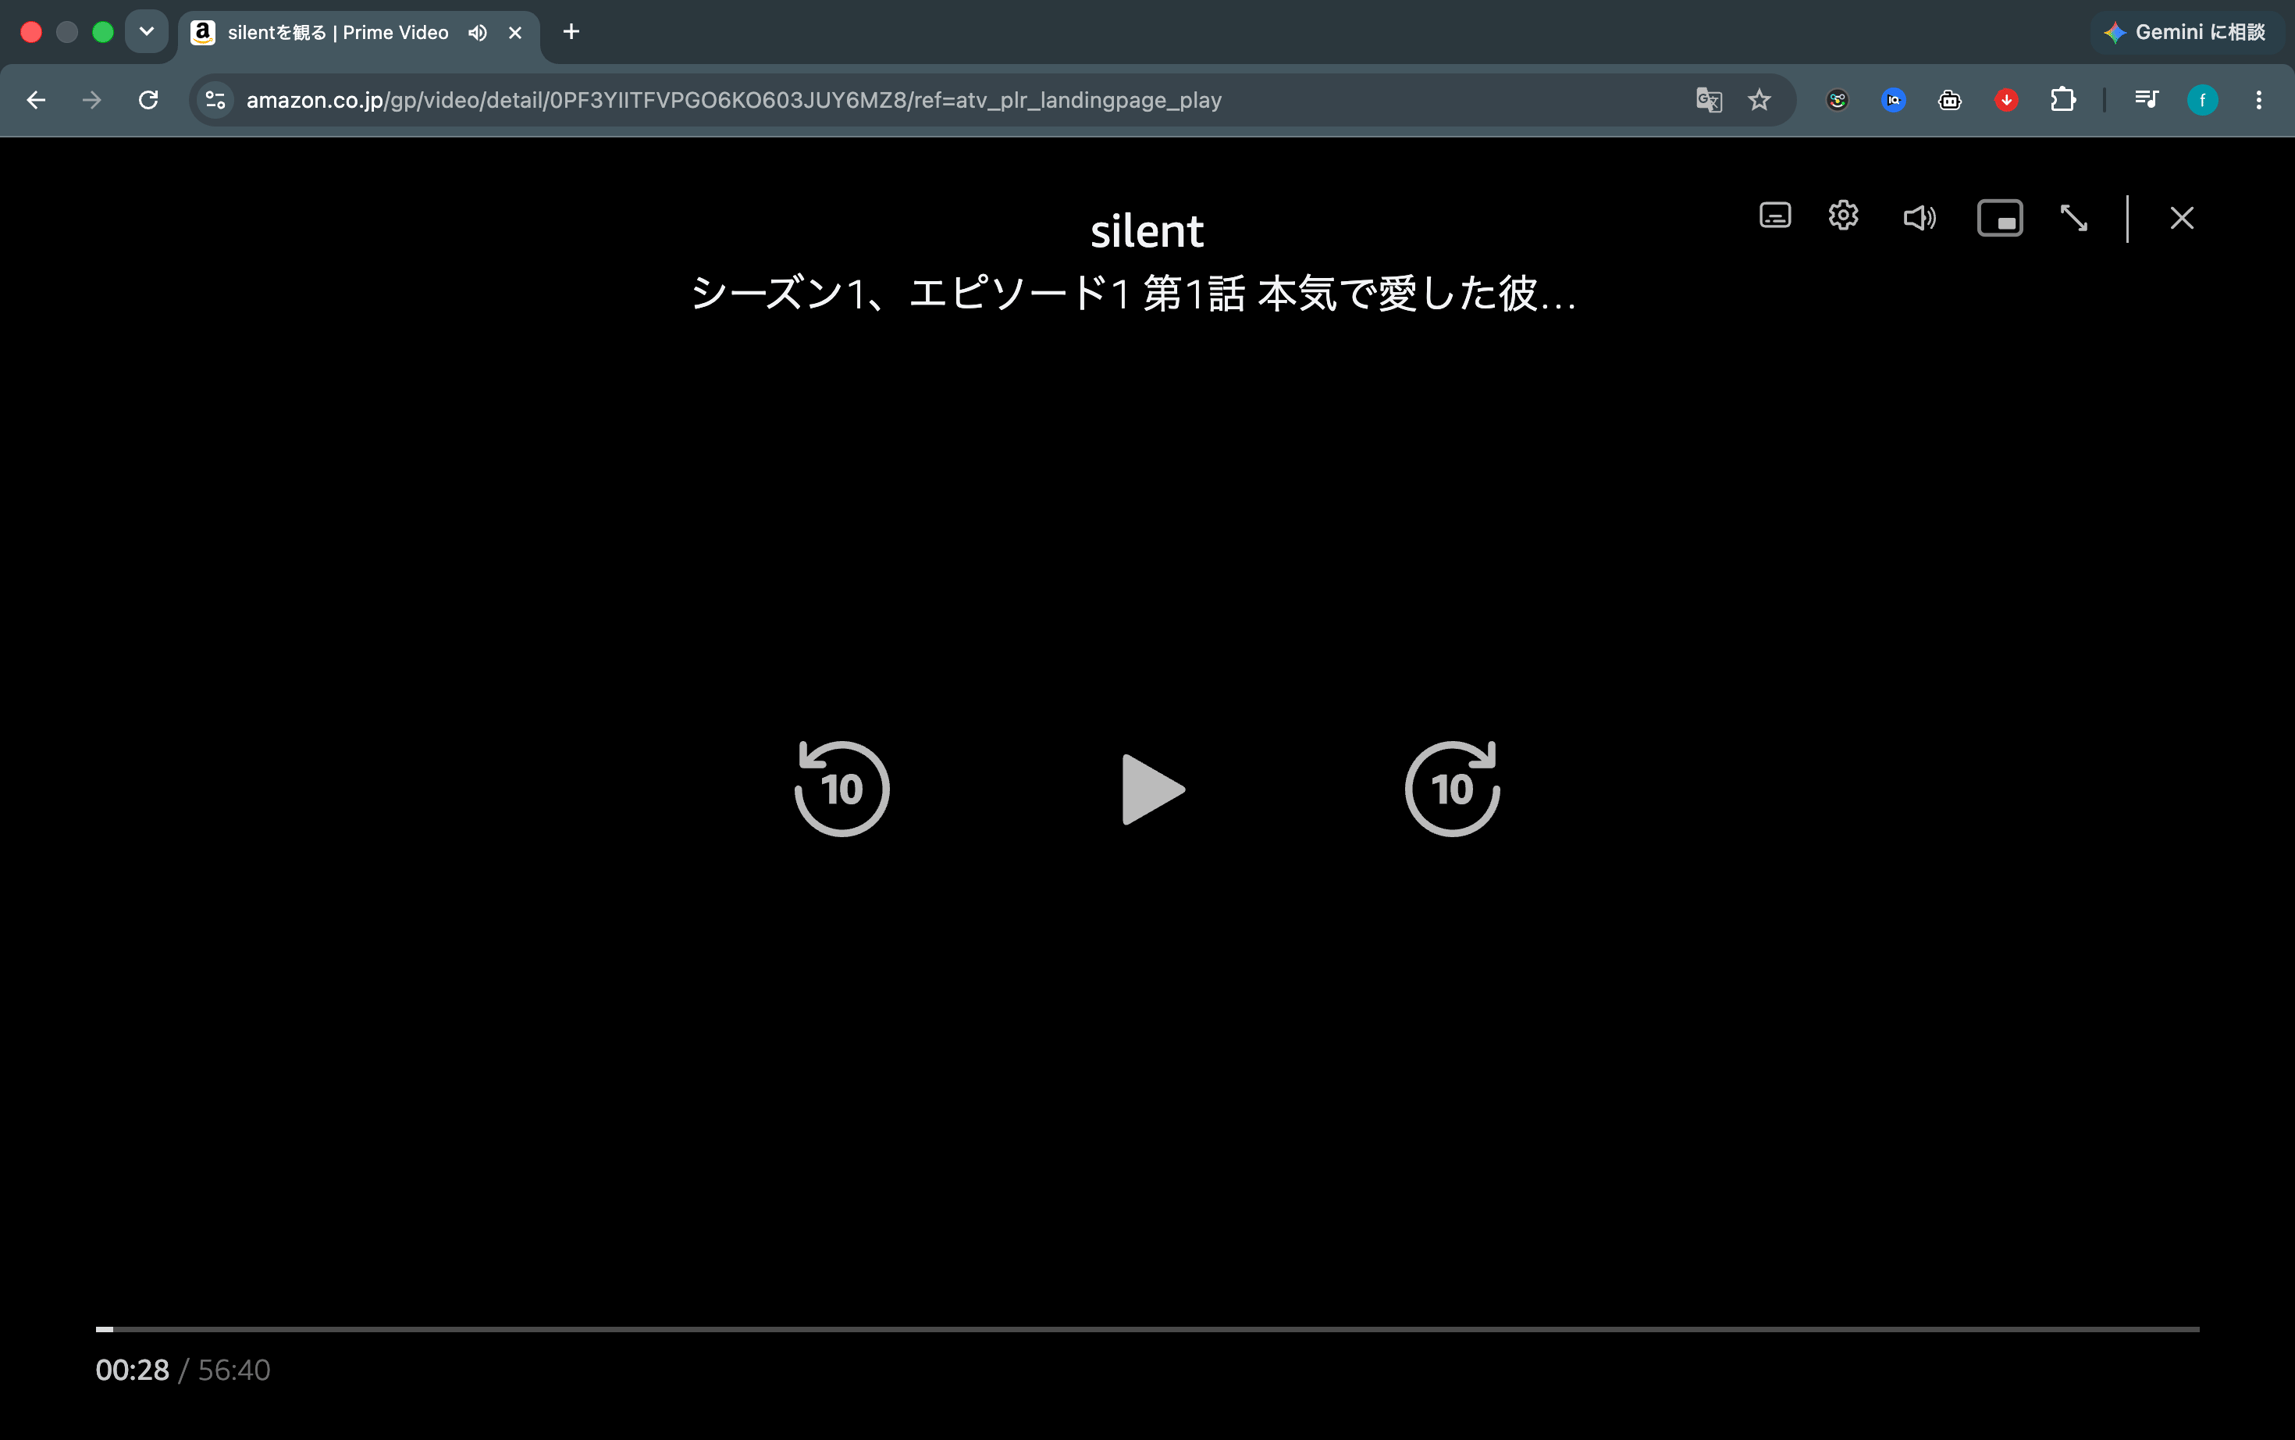Image resolution: width=2295 pixels, height=1440 pixels.
Task: Mute the tab via the tab speaker icon
Action: (478, 33)
